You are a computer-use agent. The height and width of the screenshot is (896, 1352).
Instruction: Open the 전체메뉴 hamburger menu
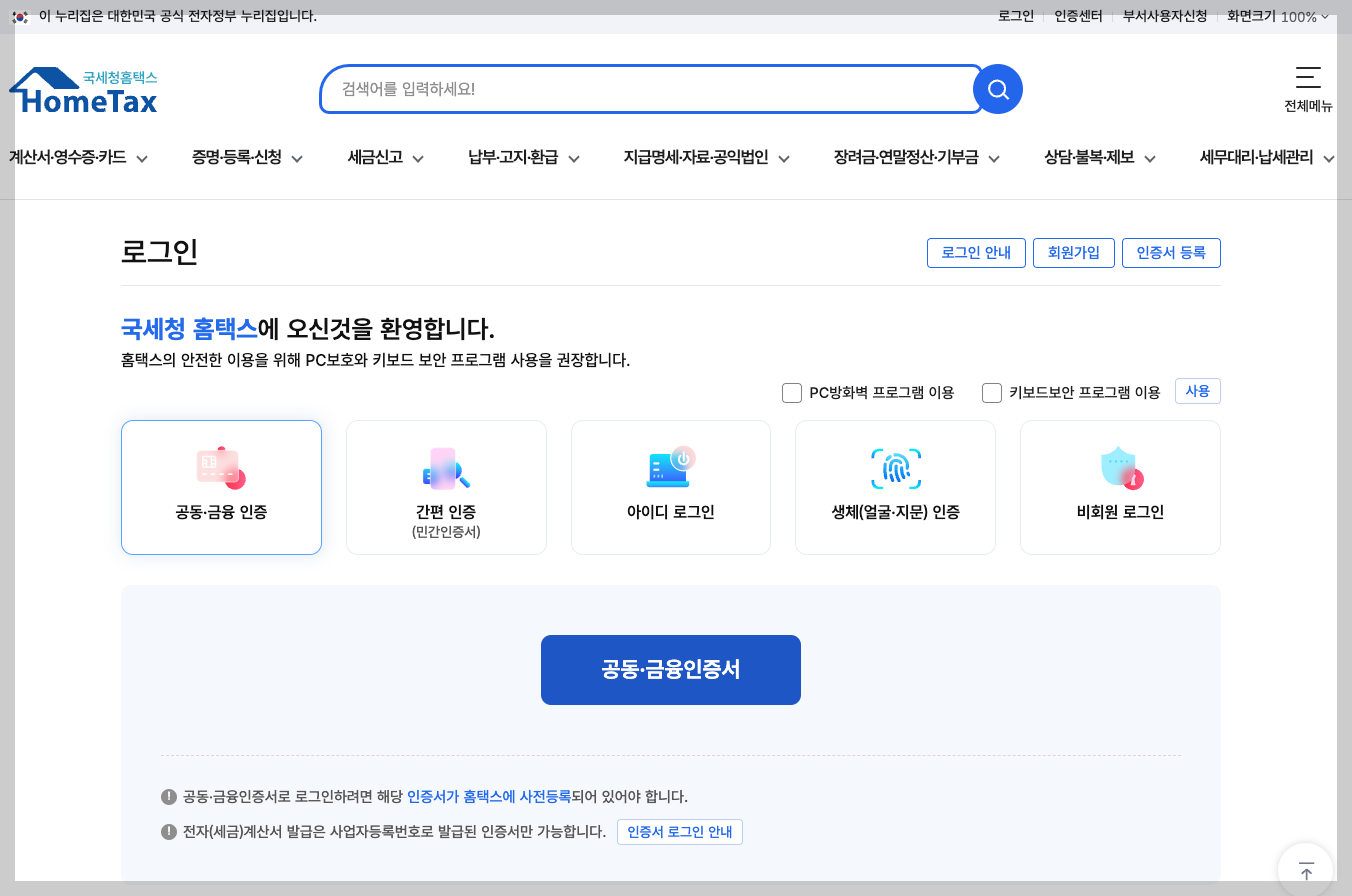coord(1308,88)
